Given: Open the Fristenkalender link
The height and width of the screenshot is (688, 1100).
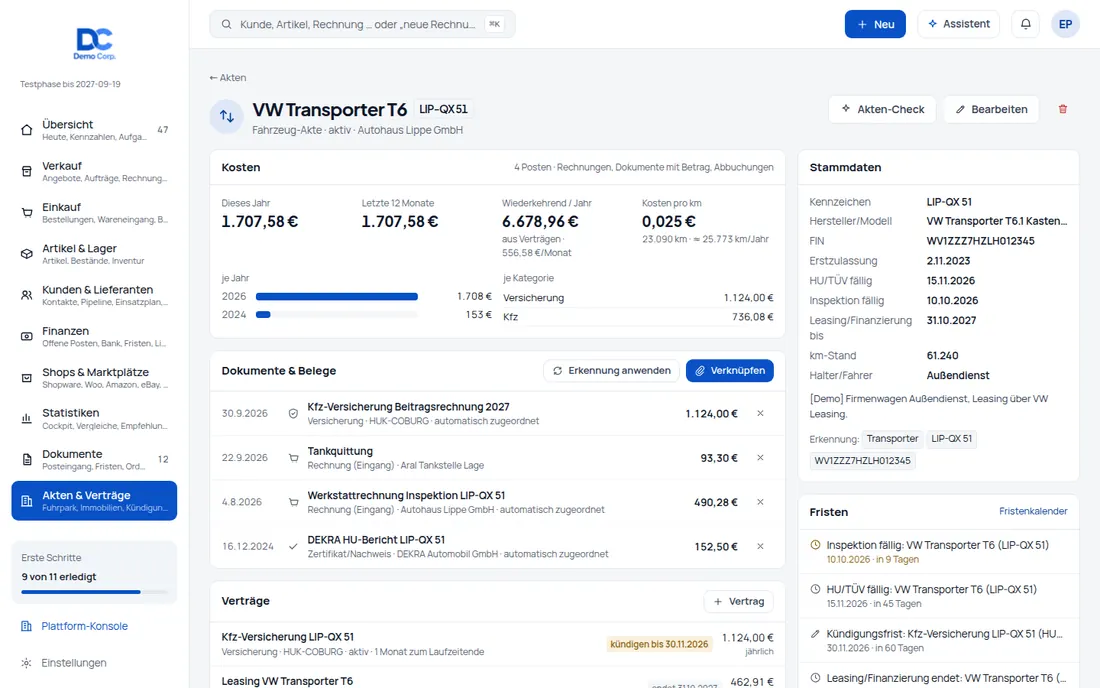Looking at the screenshot, I should coord(1033,511).
